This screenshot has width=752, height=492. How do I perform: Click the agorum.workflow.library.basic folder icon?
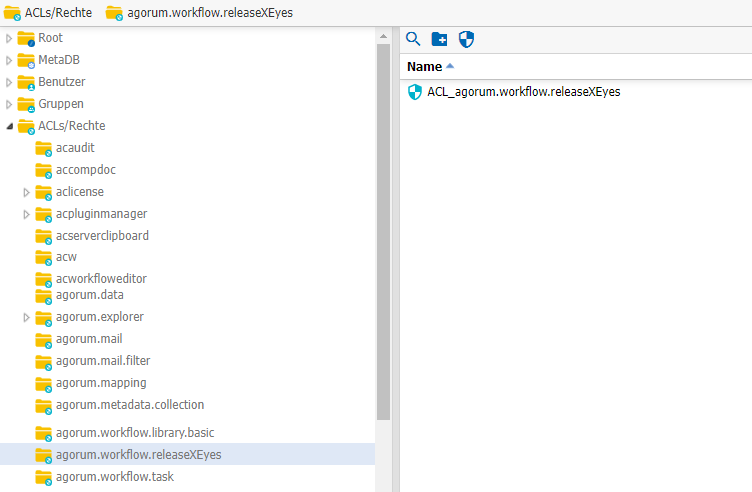point(44,433)
